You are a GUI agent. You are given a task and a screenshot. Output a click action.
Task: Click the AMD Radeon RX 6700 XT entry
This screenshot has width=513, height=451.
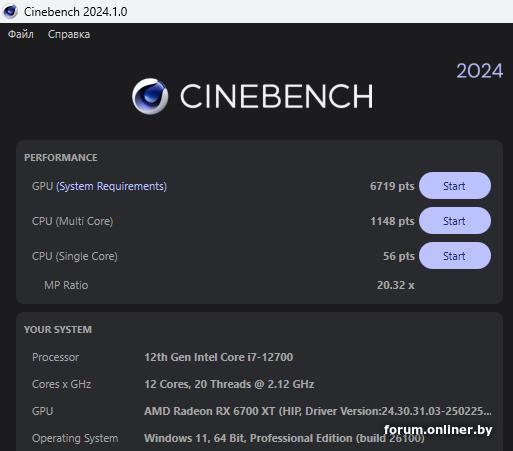[x=318, y=411]
